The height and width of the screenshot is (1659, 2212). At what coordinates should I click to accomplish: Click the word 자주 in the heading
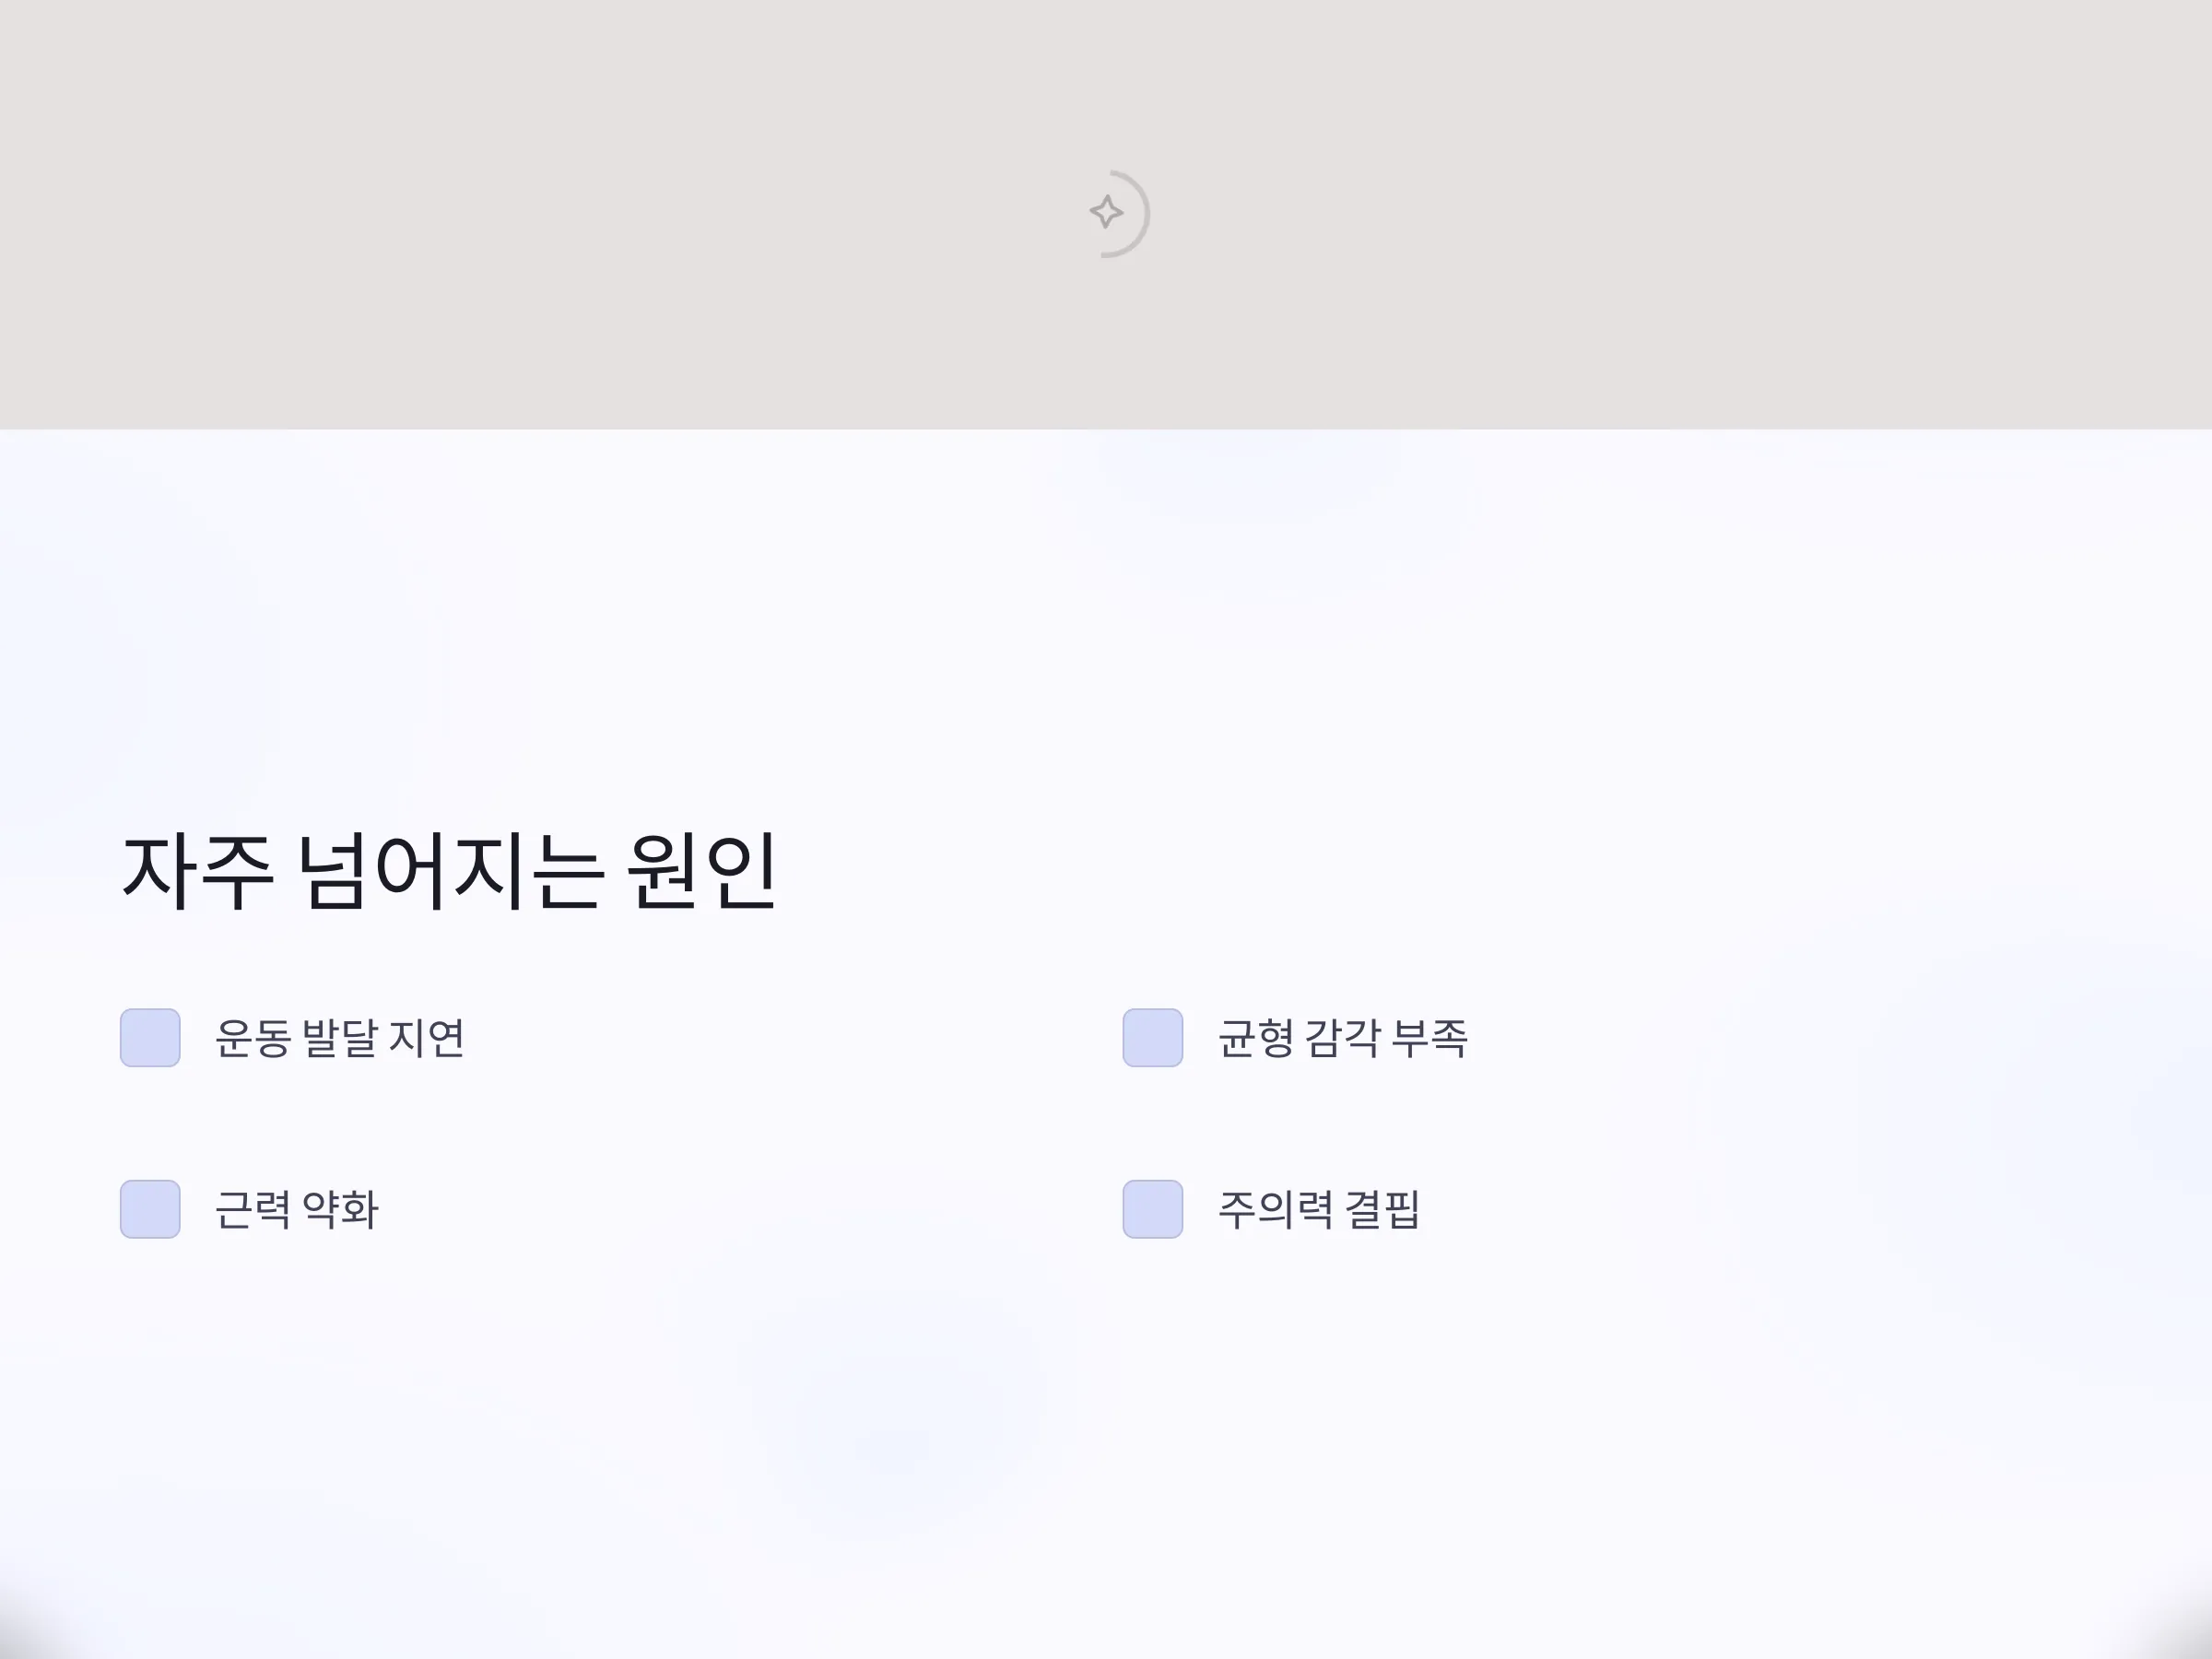[197, 871]
